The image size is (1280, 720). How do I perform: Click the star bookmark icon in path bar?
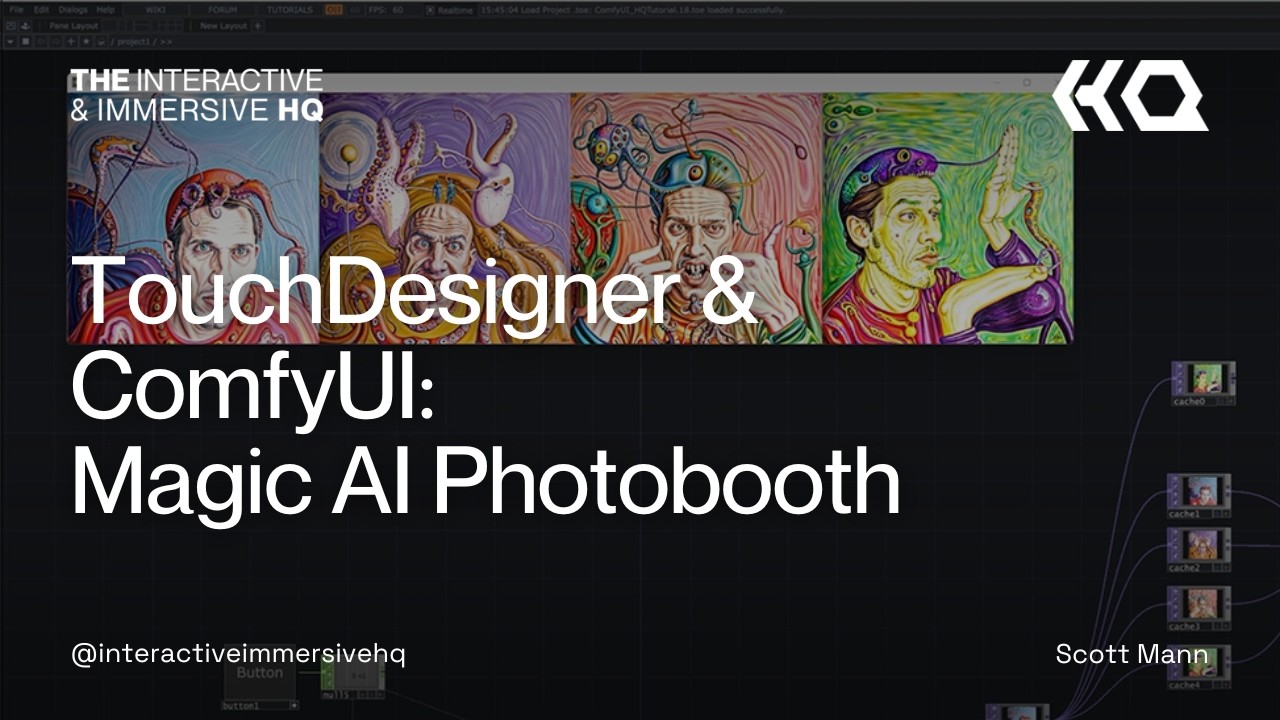[86, 42]
